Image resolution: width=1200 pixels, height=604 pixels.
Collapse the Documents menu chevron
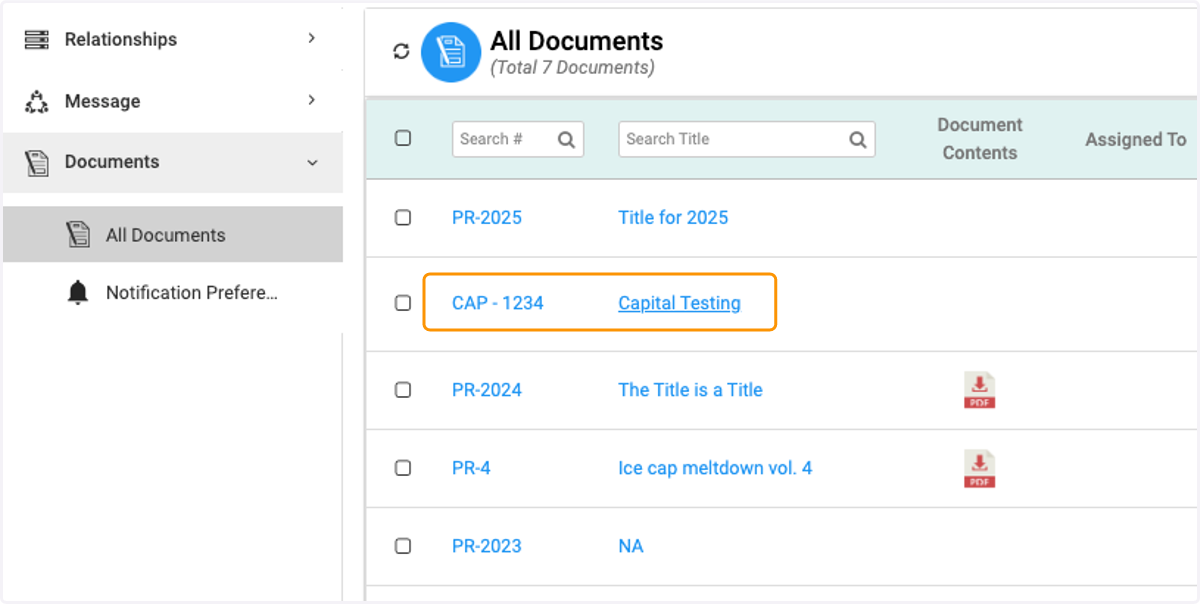click(312, 162)
